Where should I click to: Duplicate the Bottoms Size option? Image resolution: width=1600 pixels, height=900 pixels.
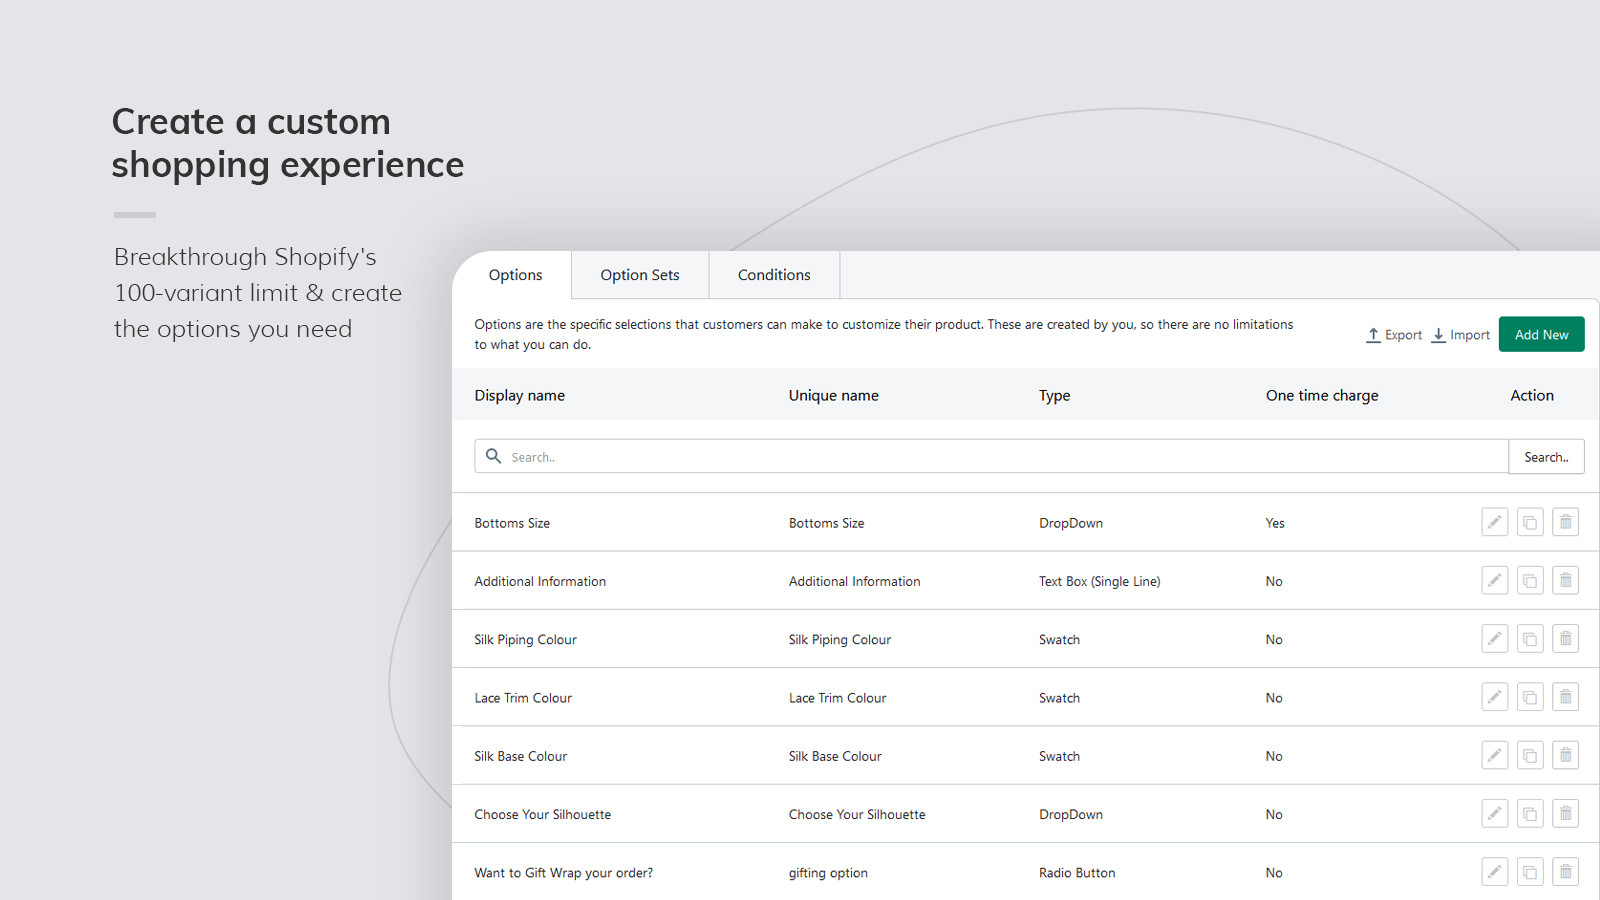[x=1530, y=522]
